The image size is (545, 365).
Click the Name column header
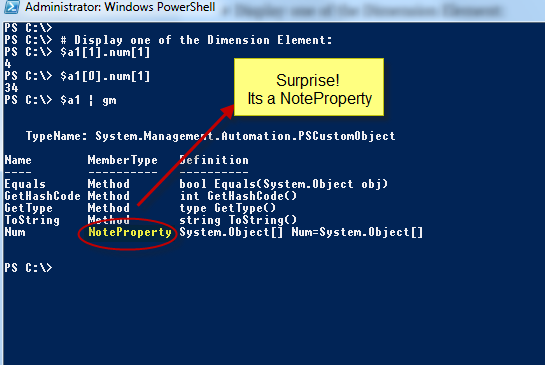18,160
